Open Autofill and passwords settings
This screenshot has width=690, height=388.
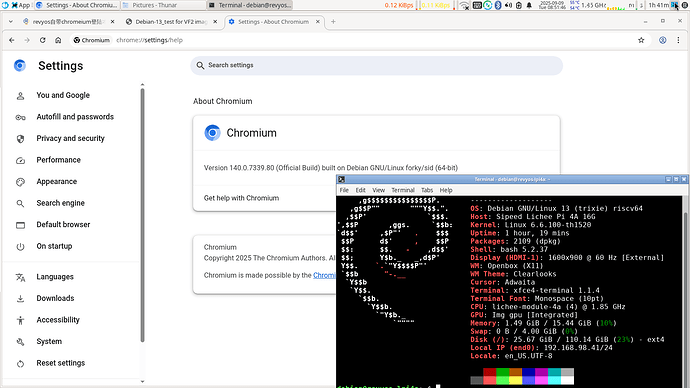tap(75, 117)
